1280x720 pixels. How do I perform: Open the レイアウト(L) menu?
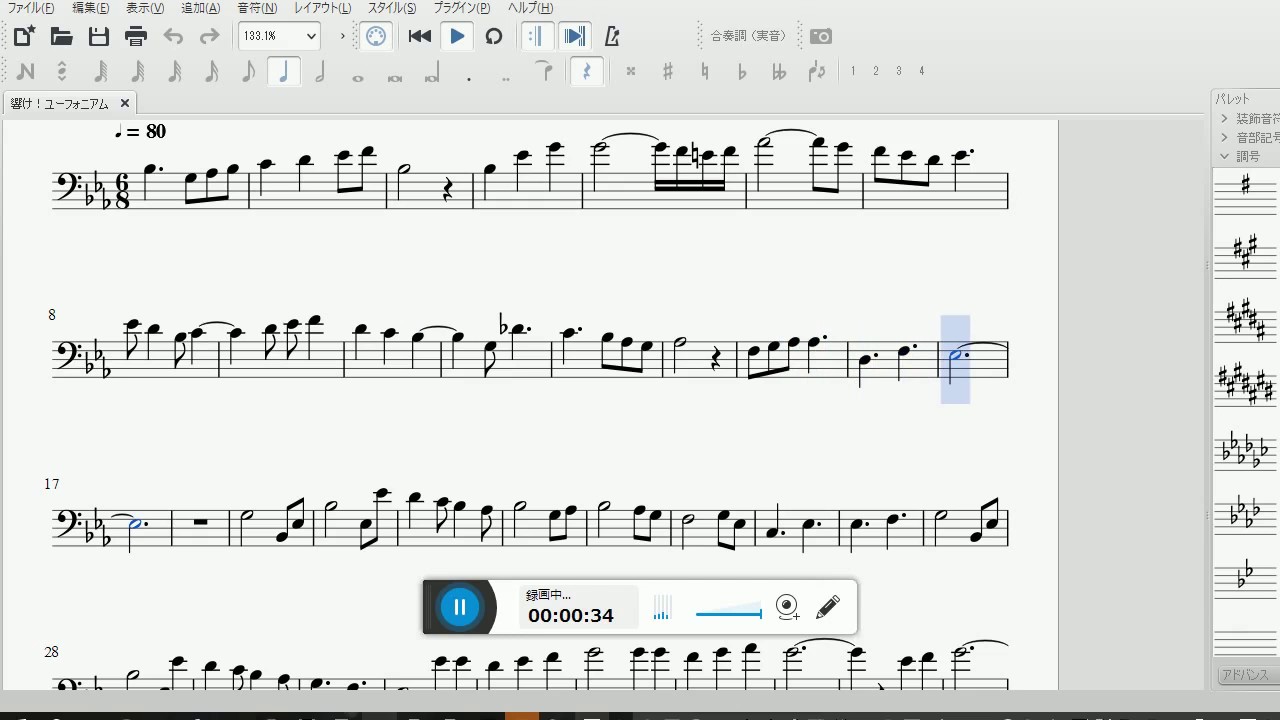(322, 8)
